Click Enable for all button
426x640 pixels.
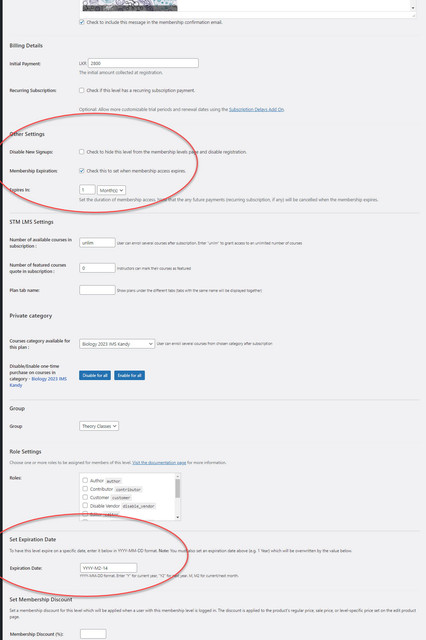[x=129, y=376]
